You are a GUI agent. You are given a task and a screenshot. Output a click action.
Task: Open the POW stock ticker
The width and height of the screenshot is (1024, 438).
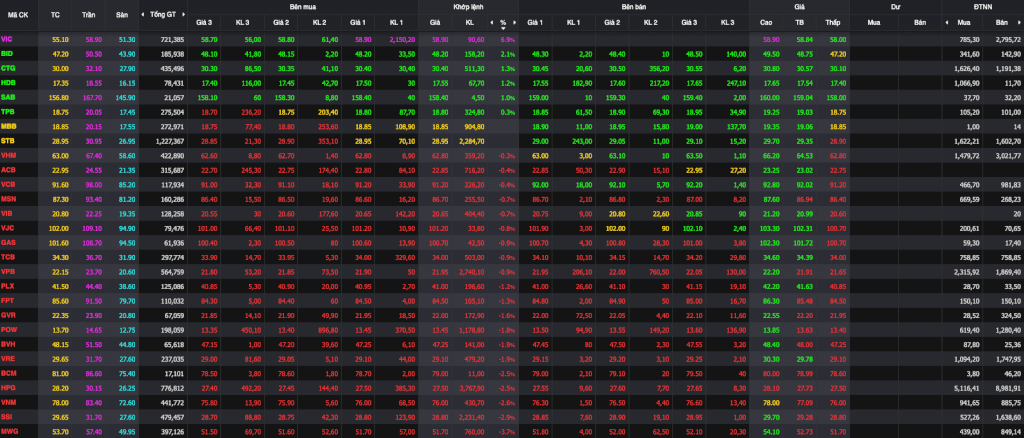(x=8, y=329)
